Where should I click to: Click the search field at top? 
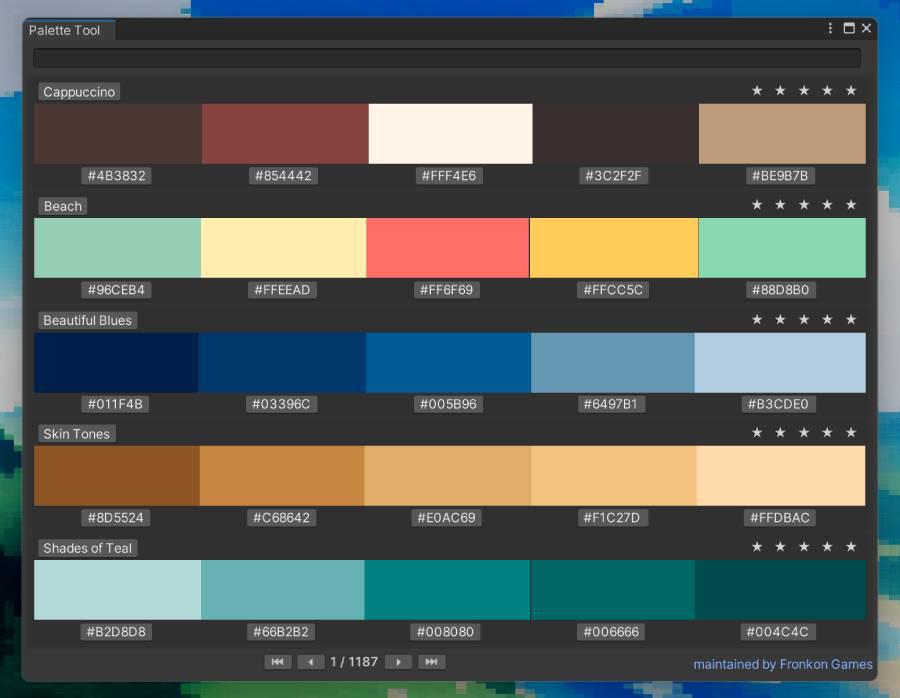[447, 58]
